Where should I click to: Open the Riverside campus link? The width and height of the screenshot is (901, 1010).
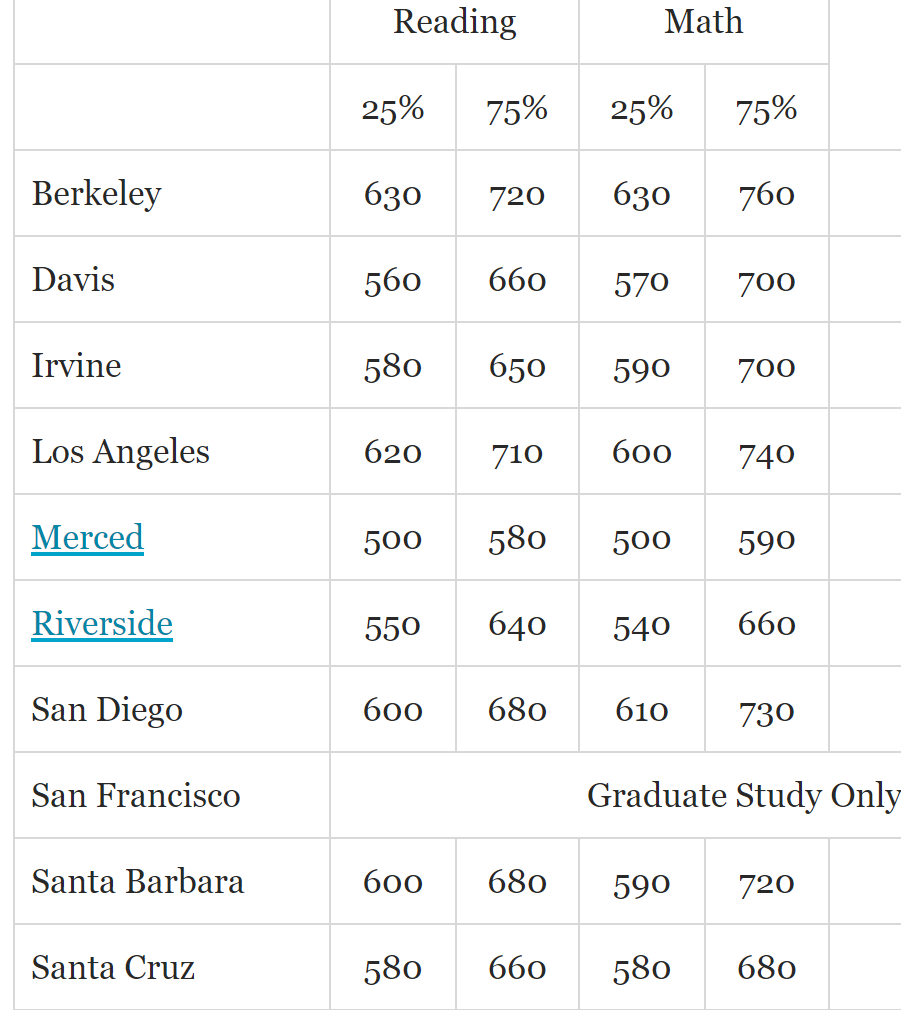coord(102,624)
